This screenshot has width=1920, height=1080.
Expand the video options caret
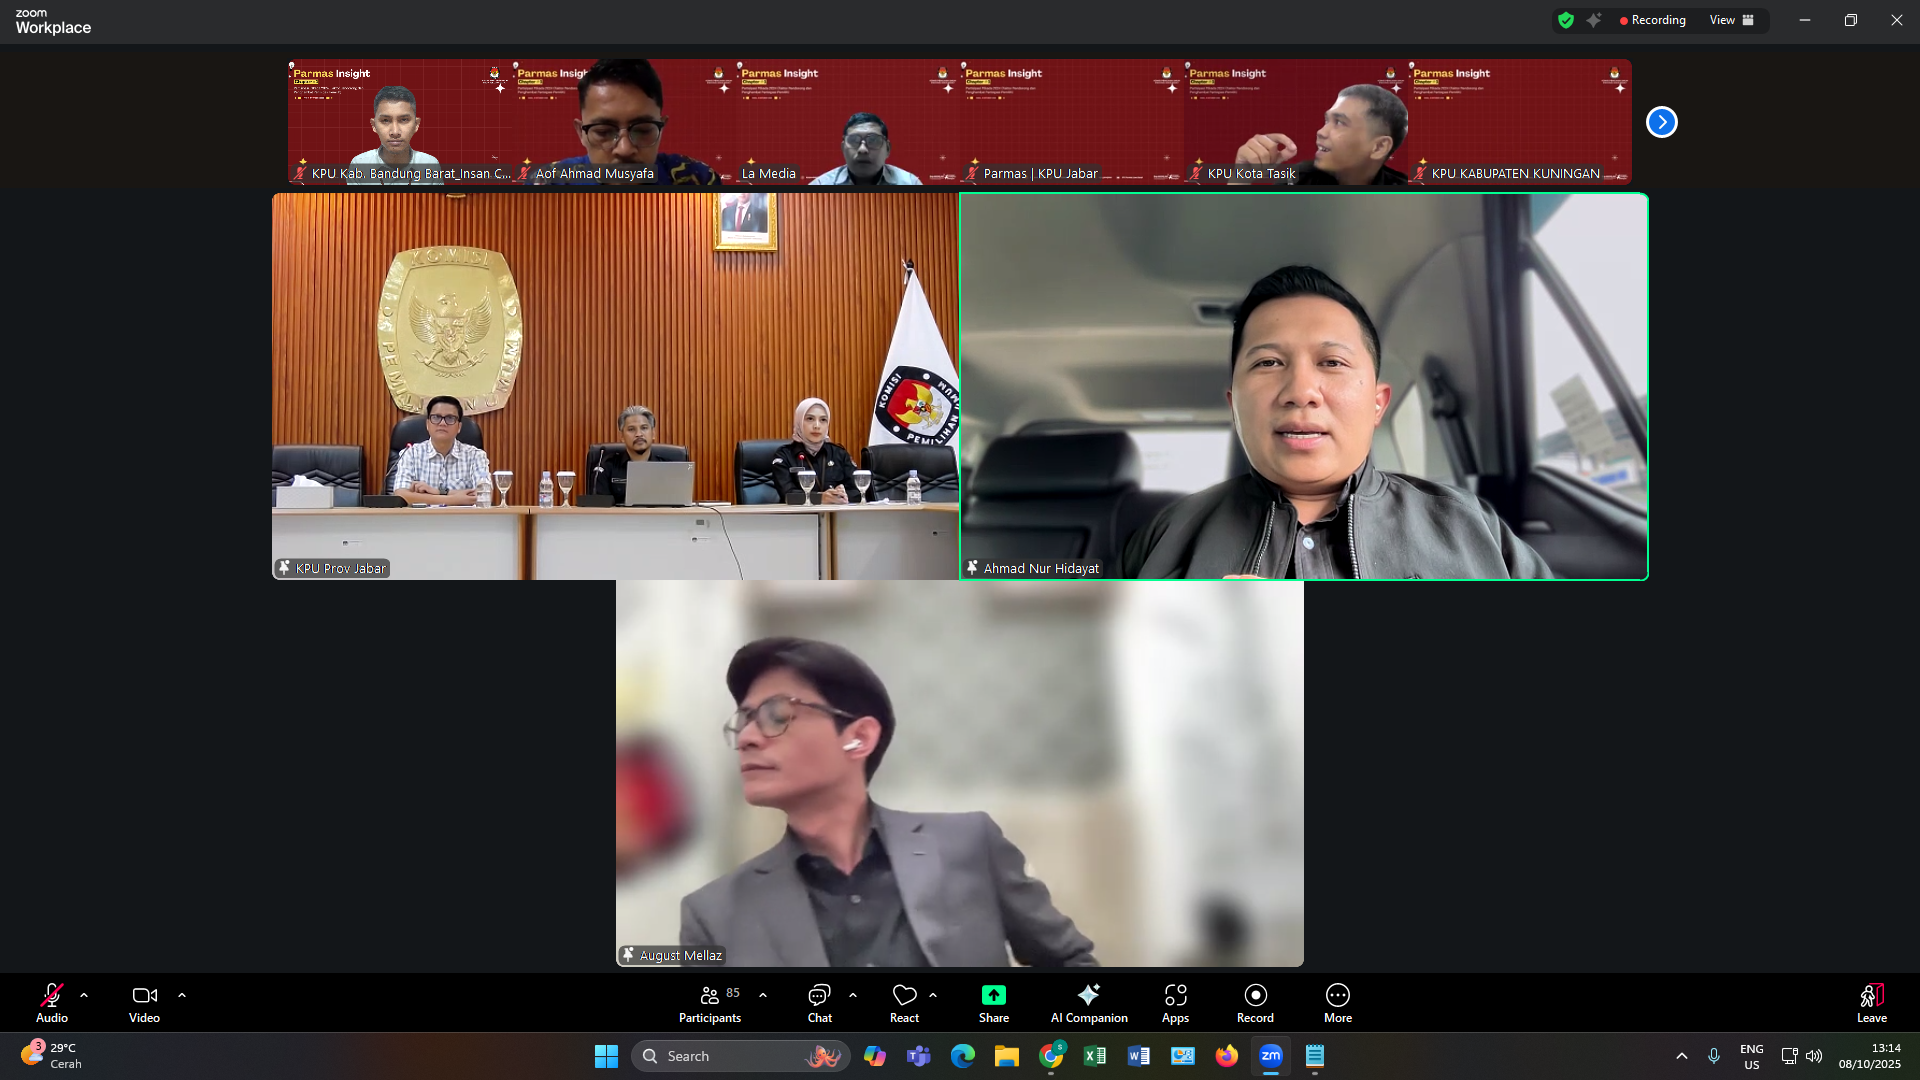(182, 996)
